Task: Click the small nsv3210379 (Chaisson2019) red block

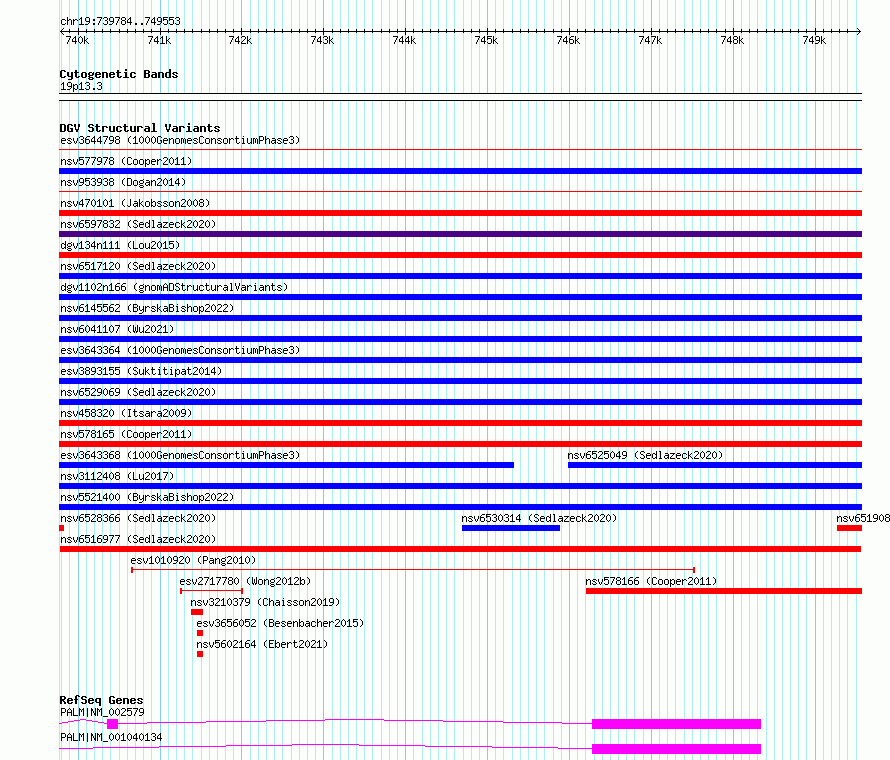Action: 197,612
